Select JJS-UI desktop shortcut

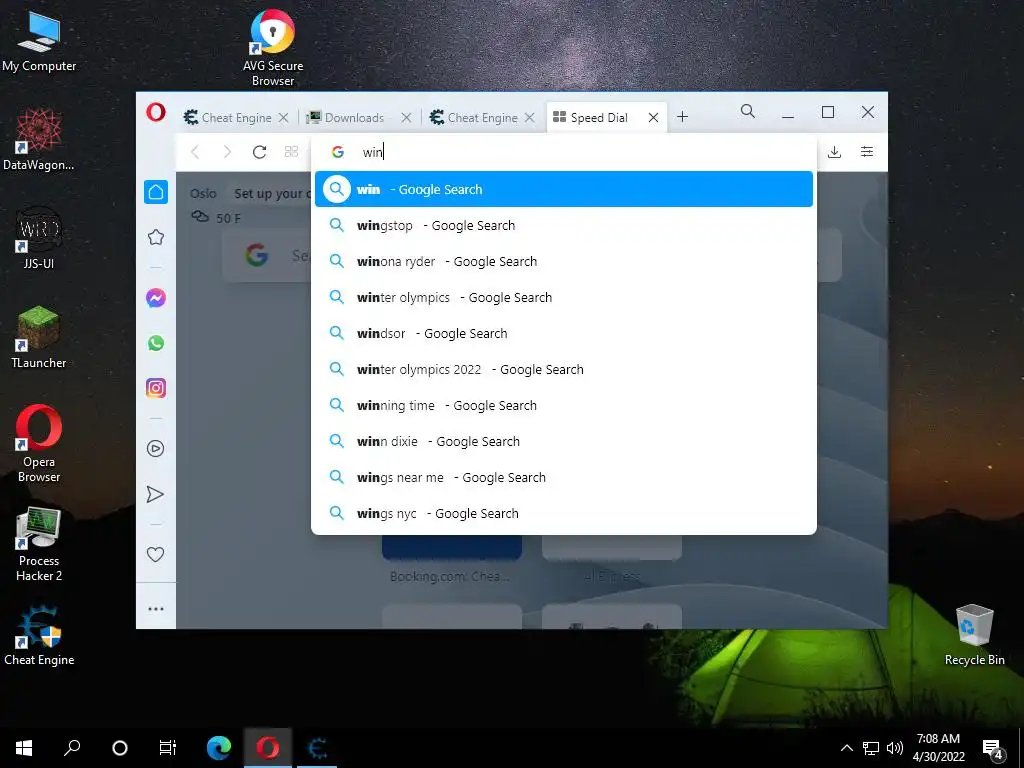pos(39,238)
